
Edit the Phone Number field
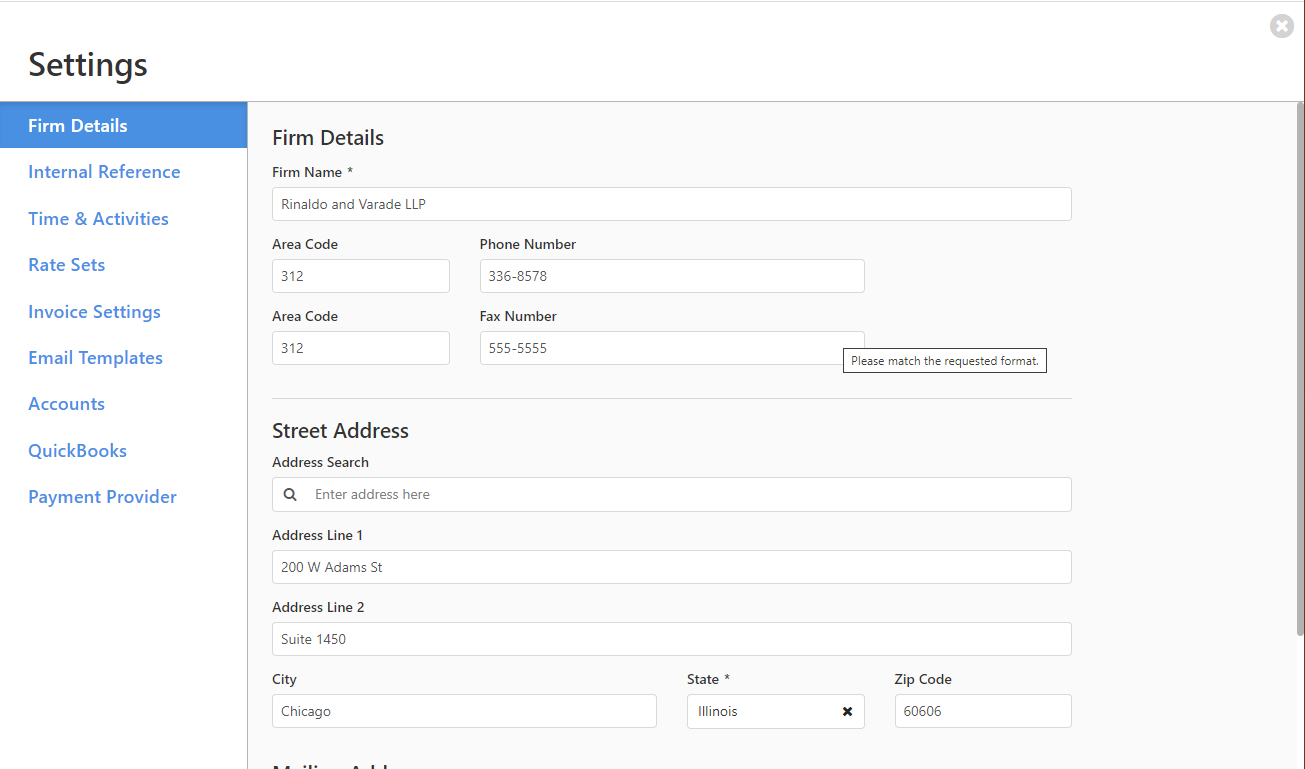671,276
